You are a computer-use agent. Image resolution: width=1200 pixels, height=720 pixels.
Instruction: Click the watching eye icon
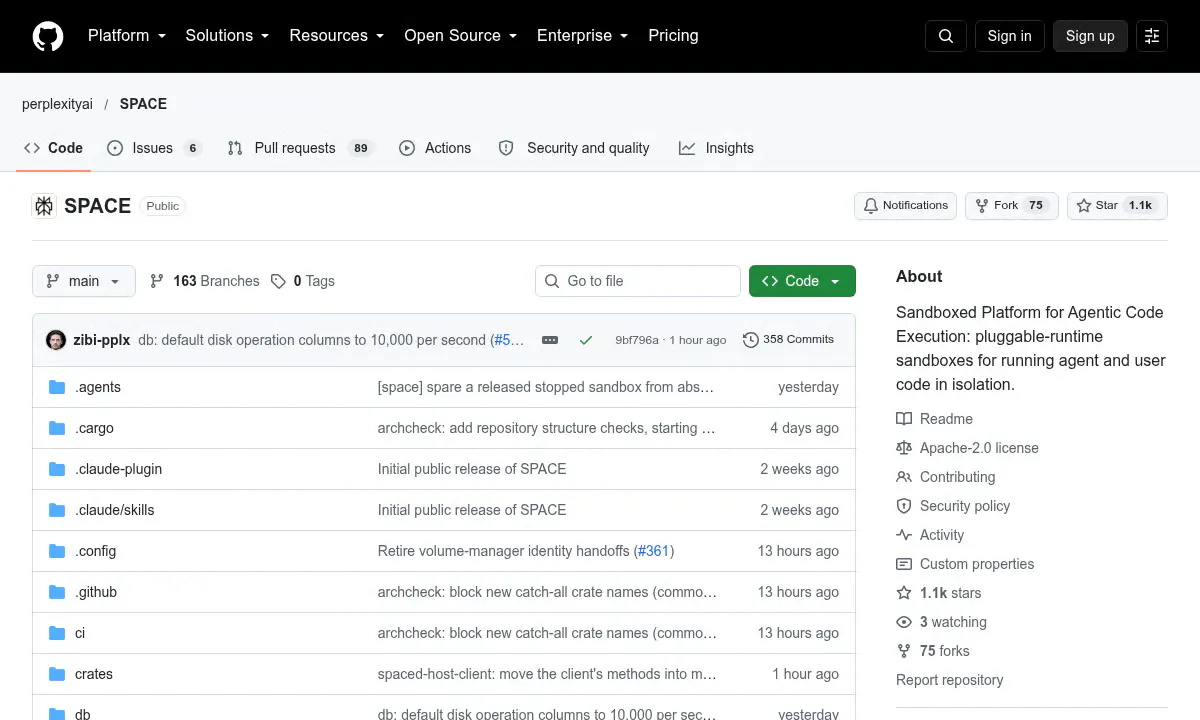pos(904,622)
